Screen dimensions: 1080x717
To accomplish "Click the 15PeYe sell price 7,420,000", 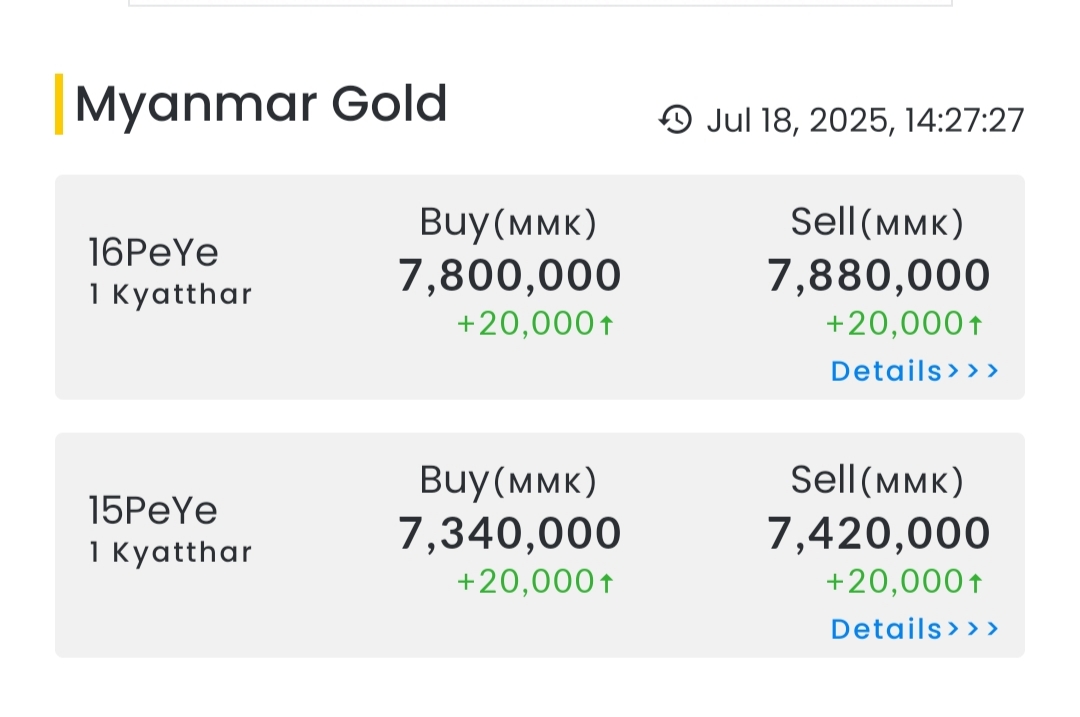I will pos(879,533).
